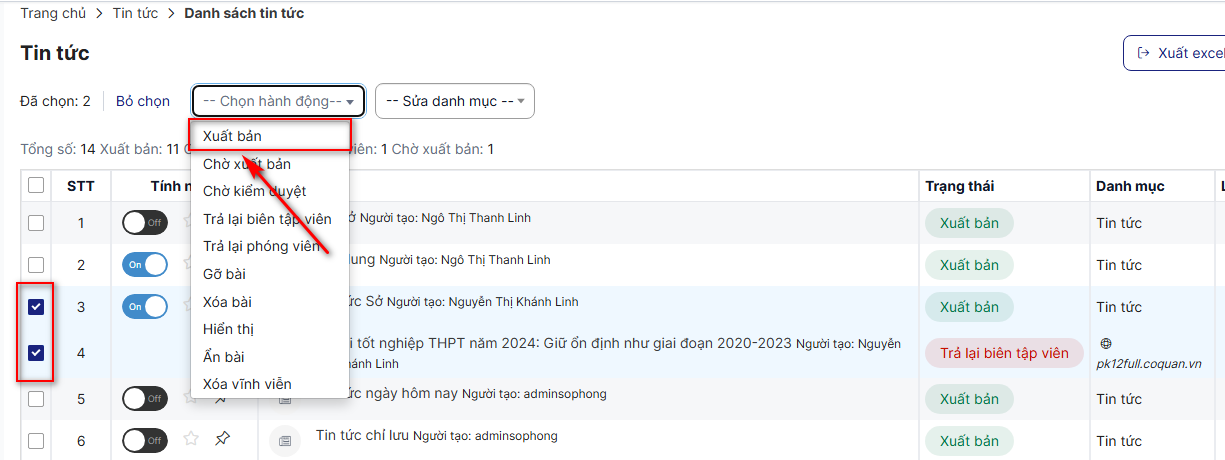Click the globe icon above pk12full.coquan.vn
Image resolution: width=1225 pixels, height=460 pixels.
1105,343
